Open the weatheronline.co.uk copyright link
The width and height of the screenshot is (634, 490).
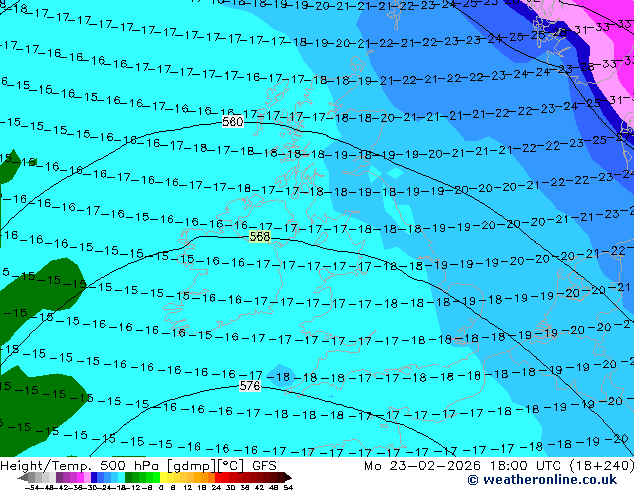542,480
